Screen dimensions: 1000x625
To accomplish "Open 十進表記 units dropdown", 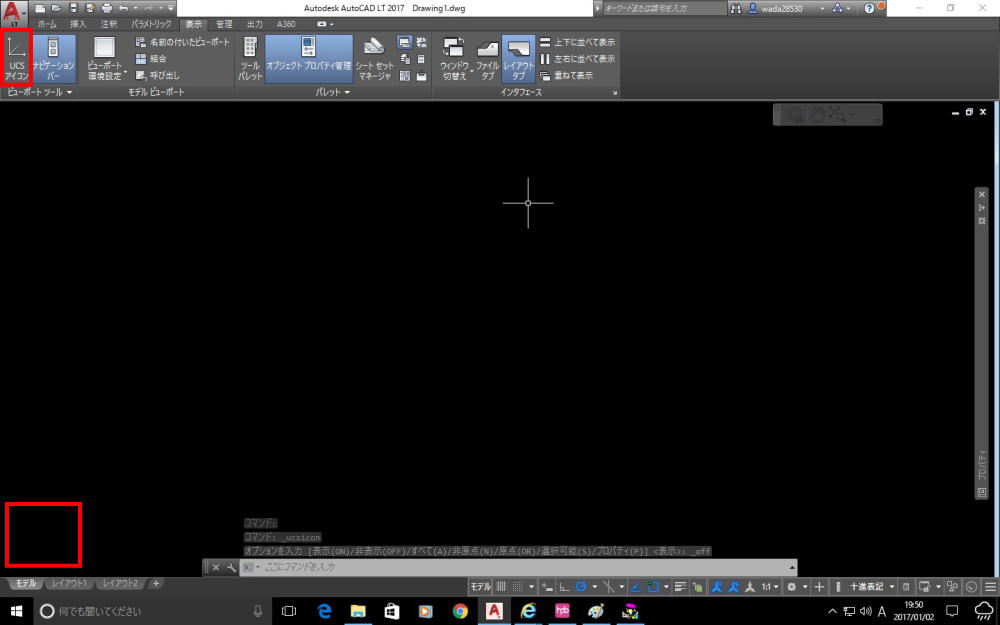I will coord(872,587).
